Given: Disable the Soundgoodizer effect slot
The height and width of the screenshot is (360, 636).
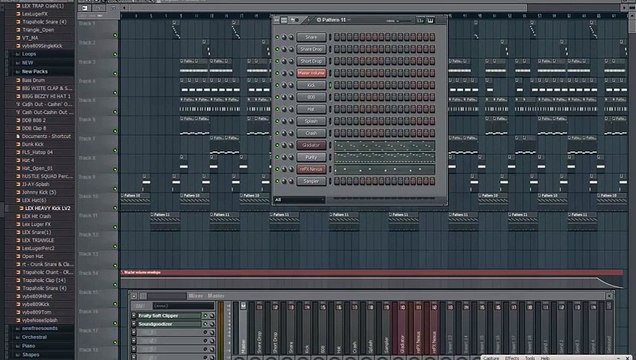Looking at the screenshot, I should [205, 324].
